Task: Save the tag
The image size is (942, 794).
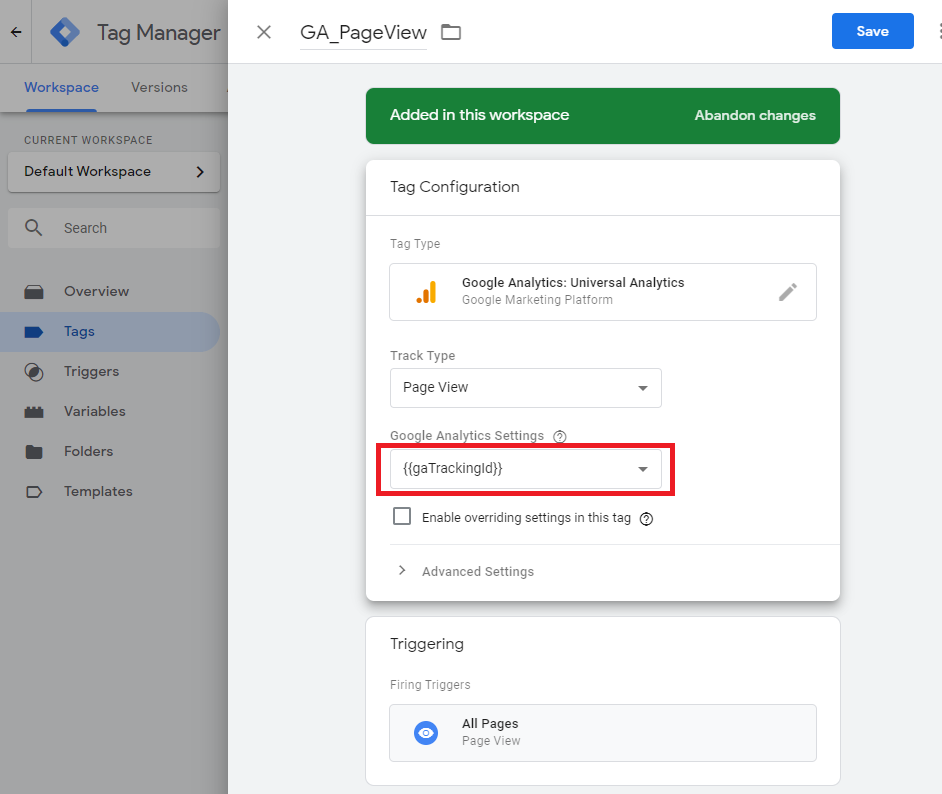Action: tap(872, 31)
